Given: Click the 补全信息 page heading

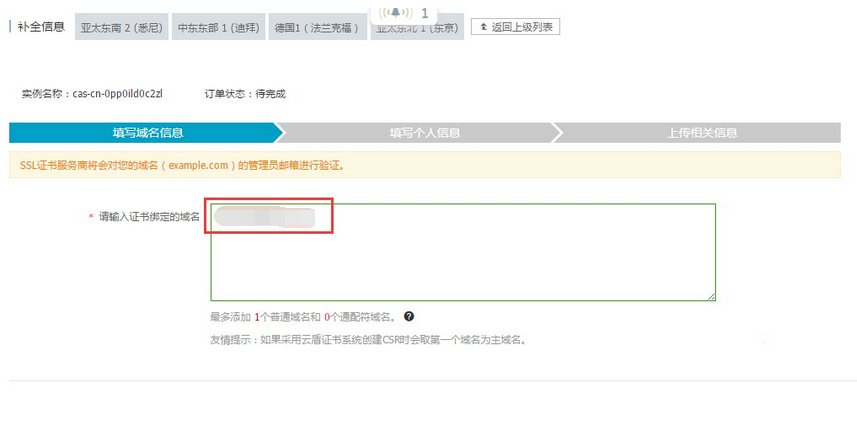Looking at the screenshot, I should tap(41, 27).
